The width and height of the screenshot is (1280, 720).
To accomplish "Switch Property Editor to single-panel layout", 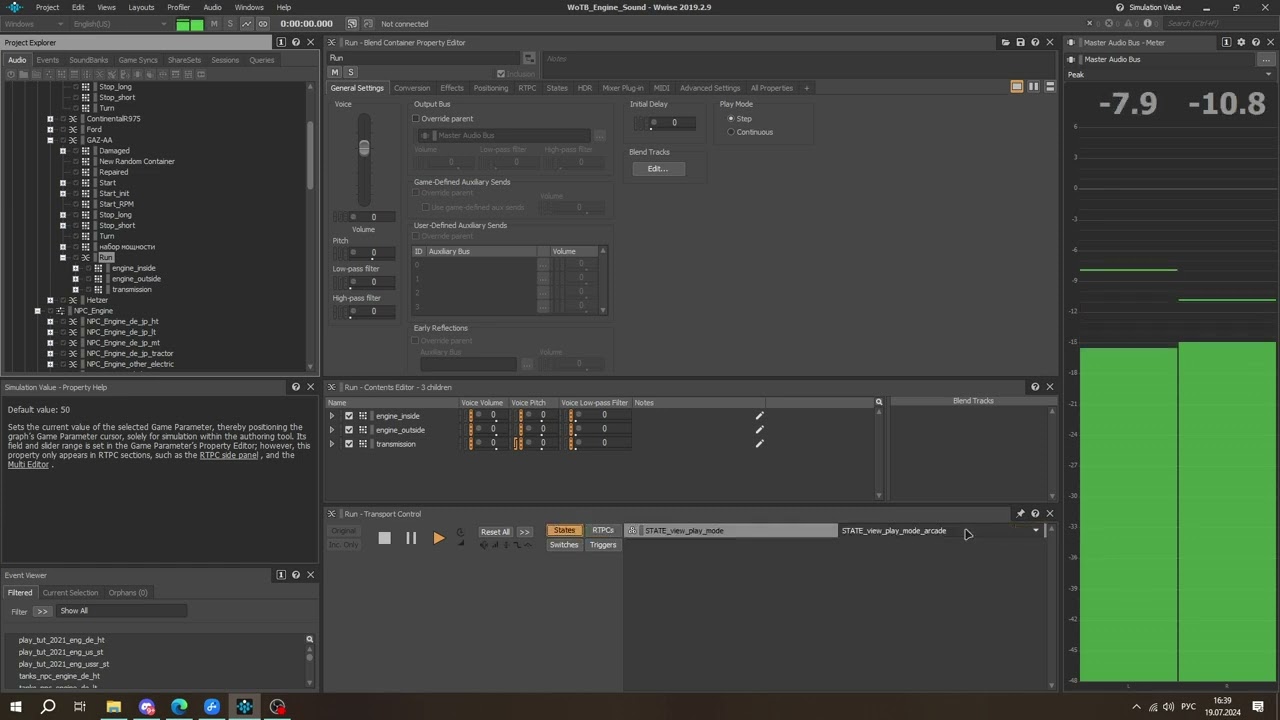I will [1017, 87].
